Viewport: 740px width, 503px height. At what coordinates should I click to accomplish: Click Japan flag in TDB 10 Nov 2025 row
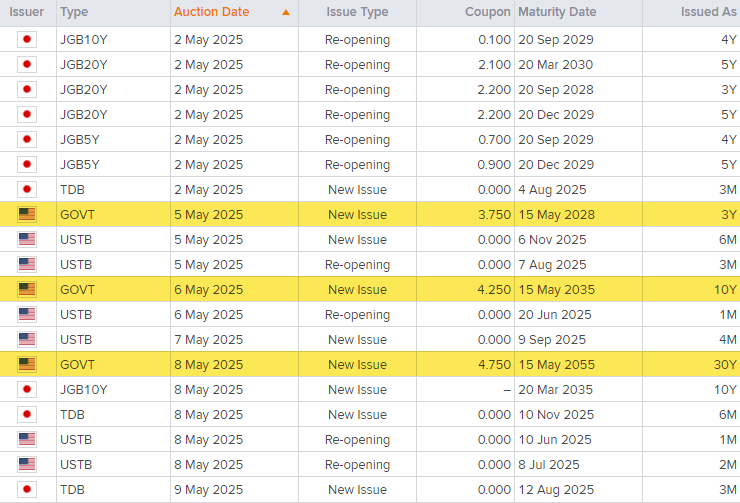coord(27,414)
